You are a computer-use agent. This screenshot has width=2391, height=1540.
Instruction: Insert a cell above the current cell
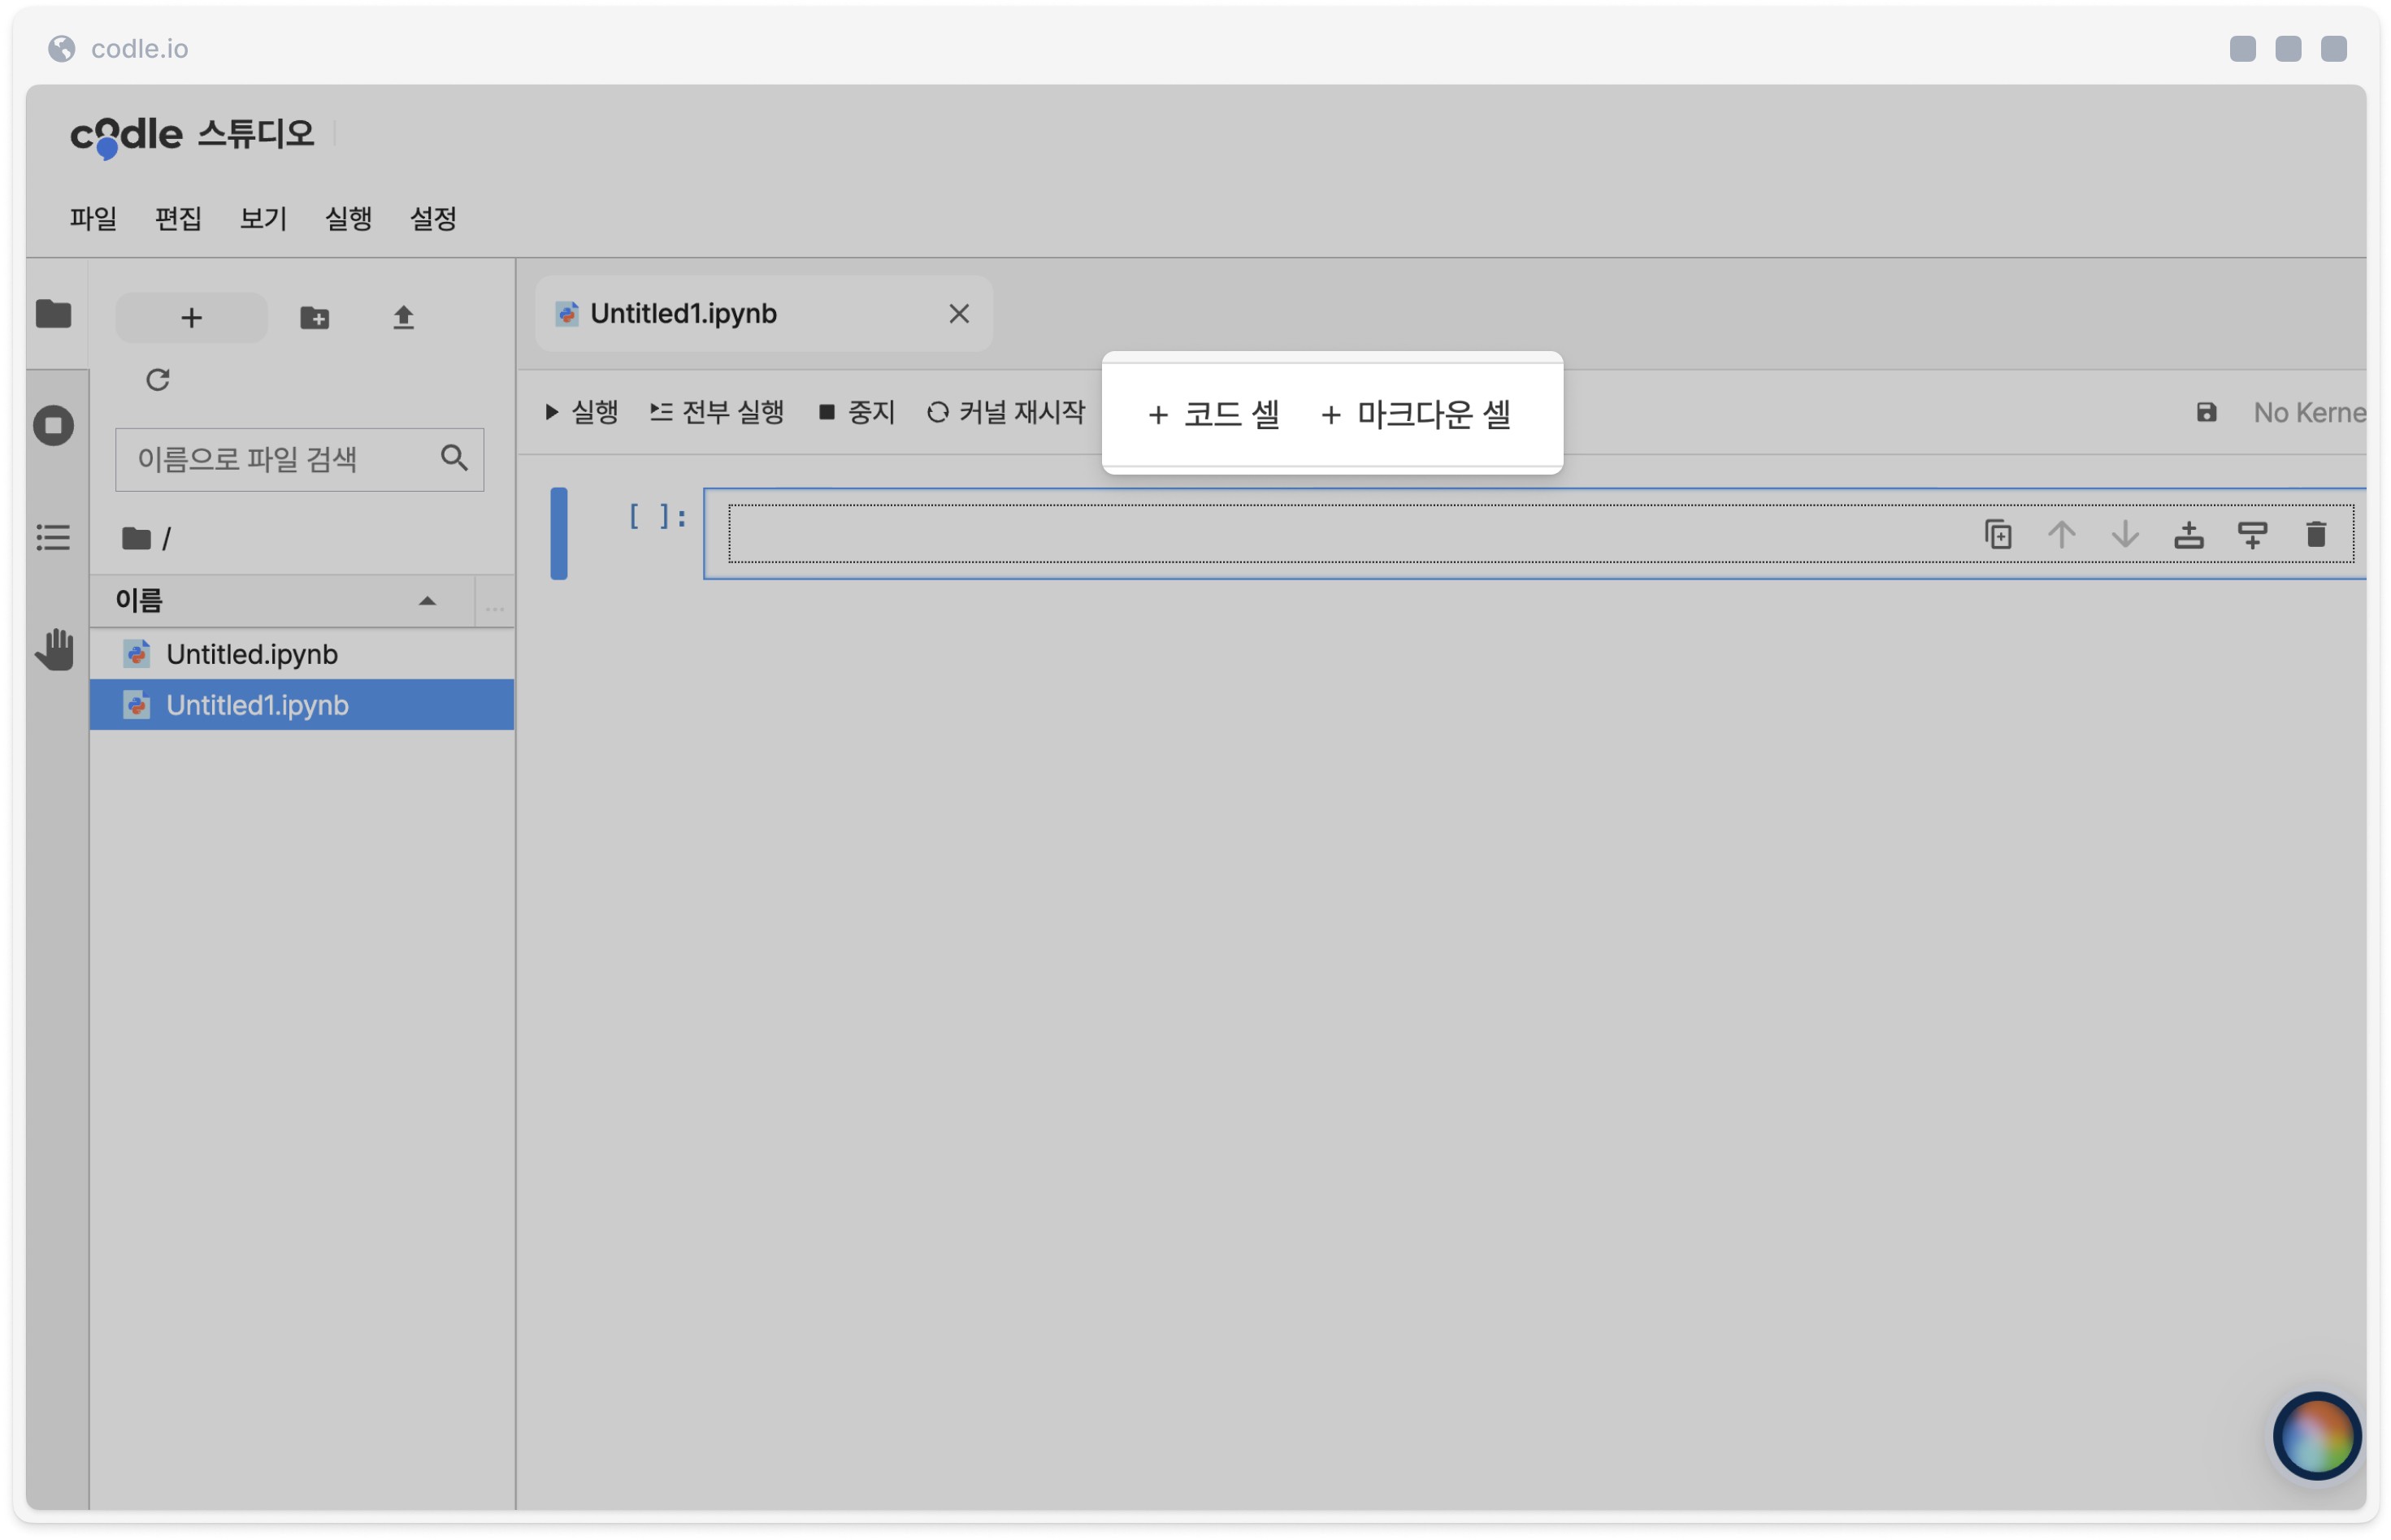(2189, 535)
